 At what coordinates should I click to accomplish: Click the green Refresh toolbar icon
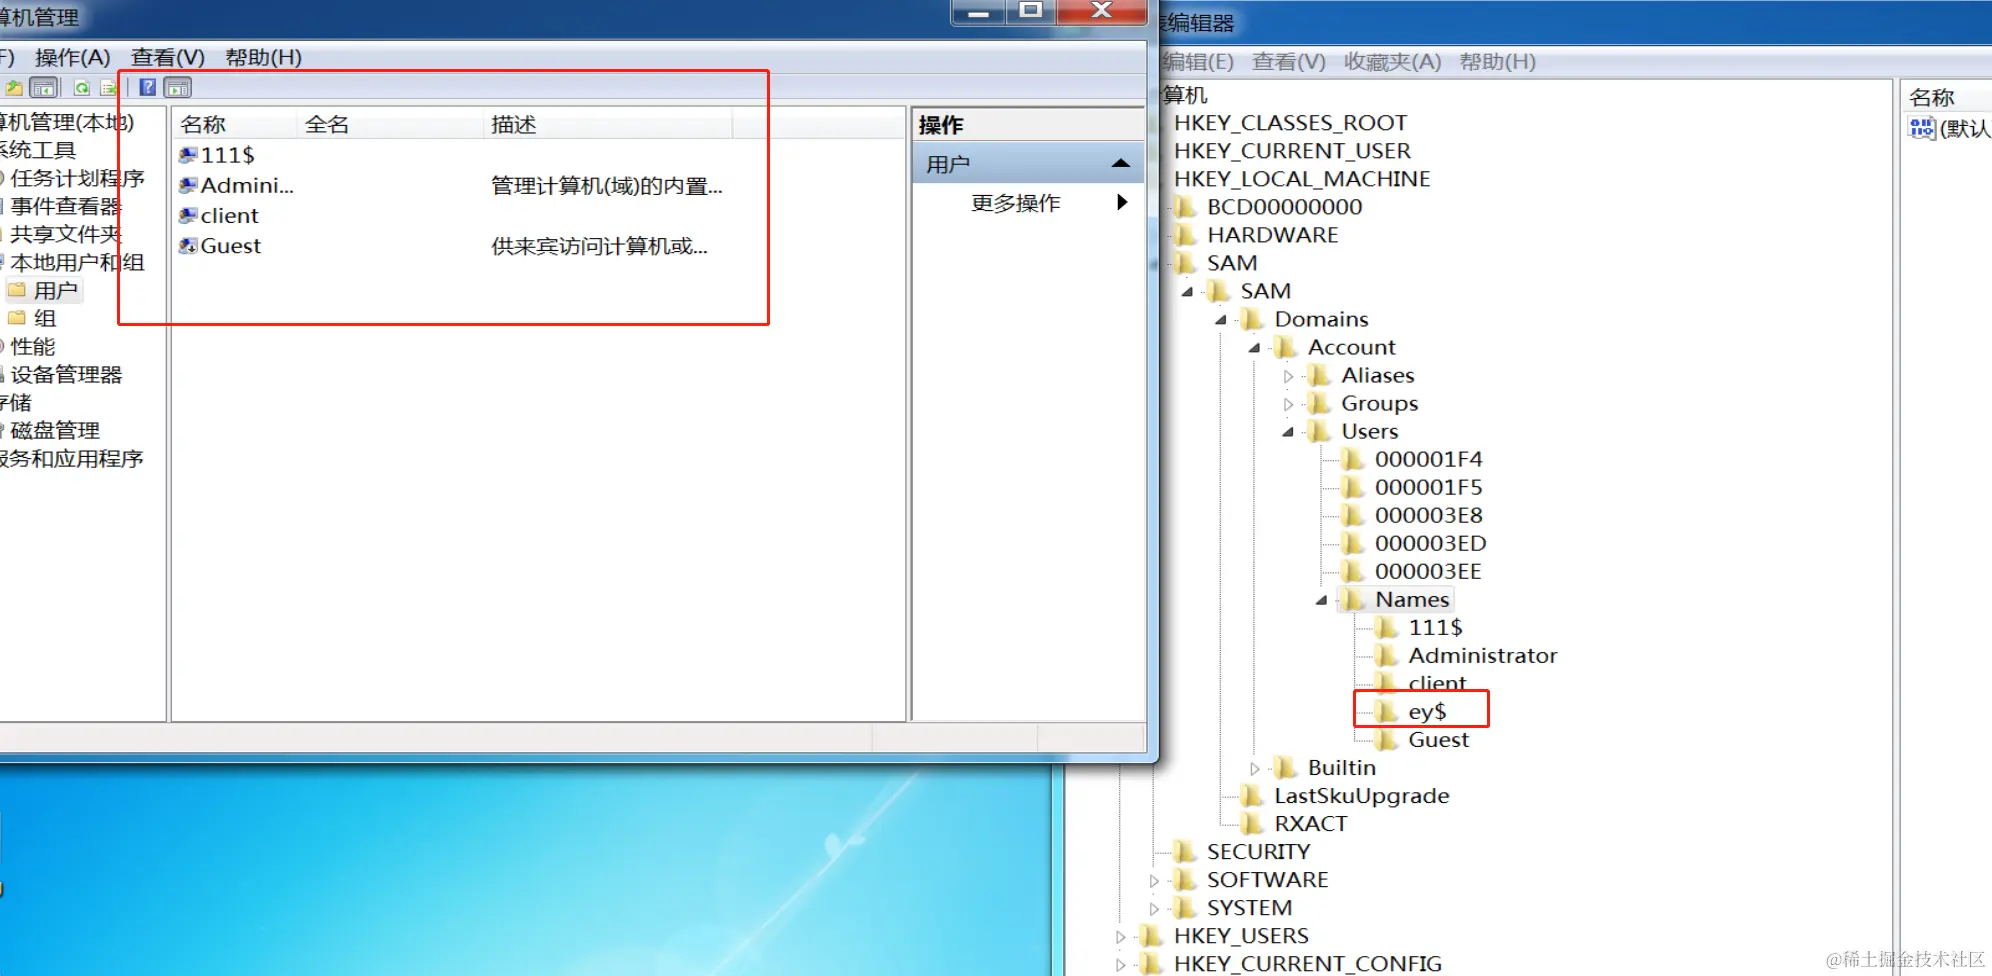[81, 88]
